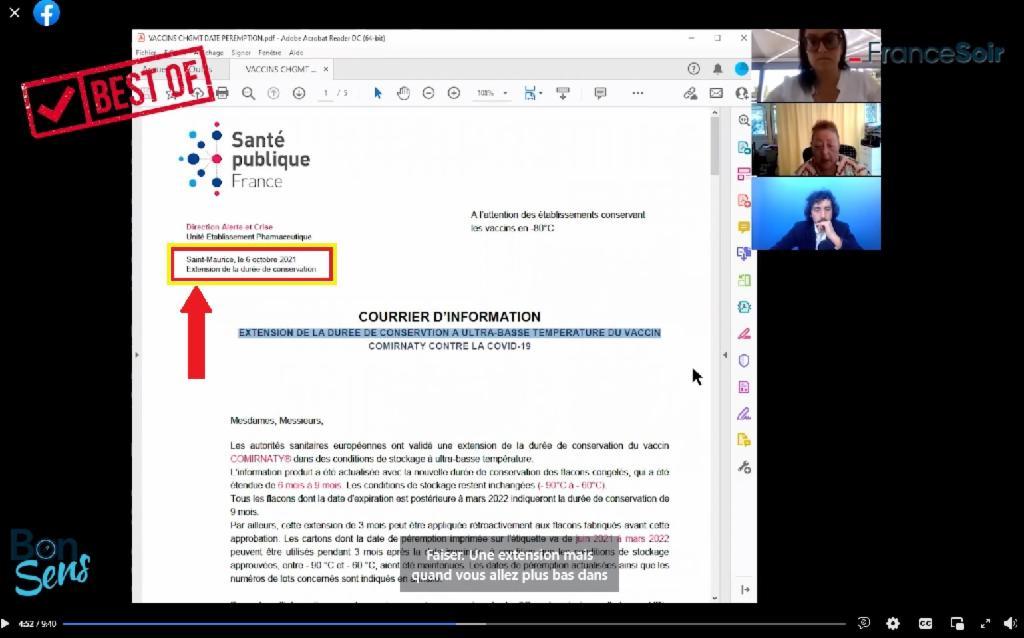Open the Facebook logo home link
Viewport: 1024px width, 638px height.
46,12
